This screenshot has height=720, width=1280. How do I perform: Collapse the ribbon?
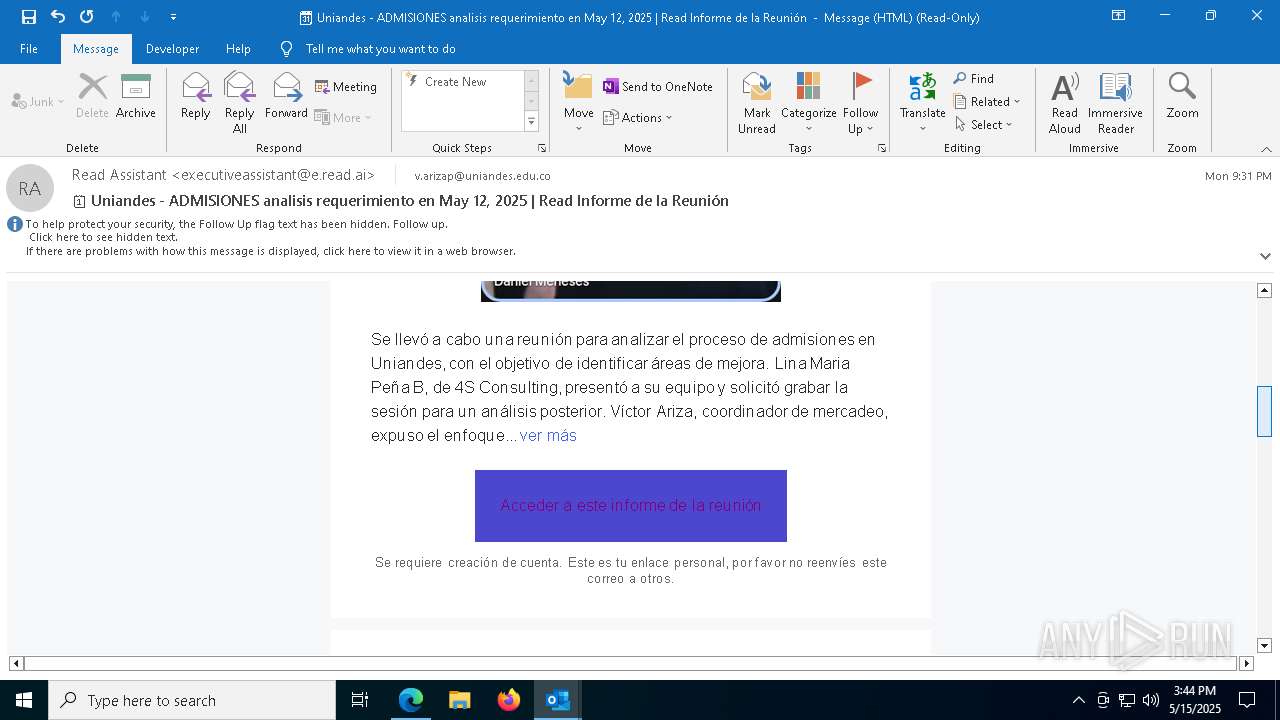pos(1266,149)
